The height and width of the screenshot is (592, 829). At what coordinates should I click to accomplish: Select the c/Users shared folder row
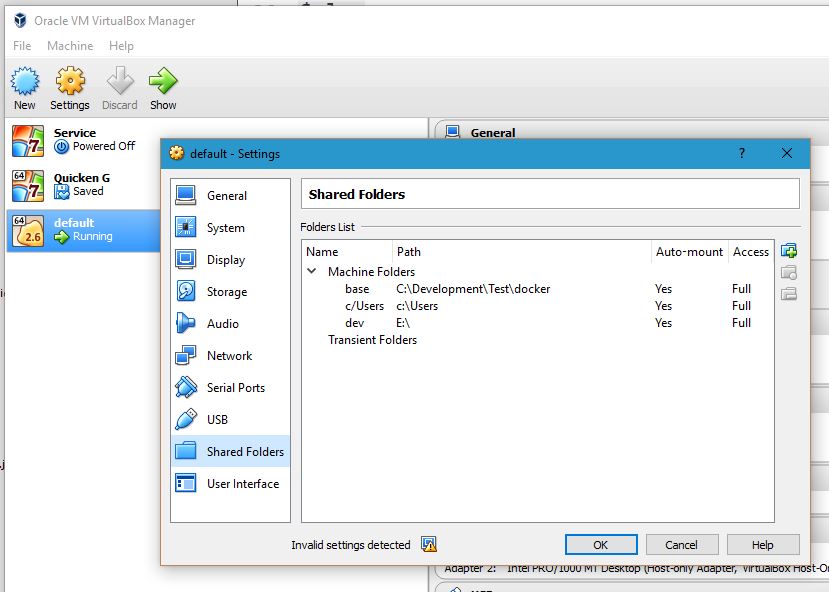click(x=538, y=306)
